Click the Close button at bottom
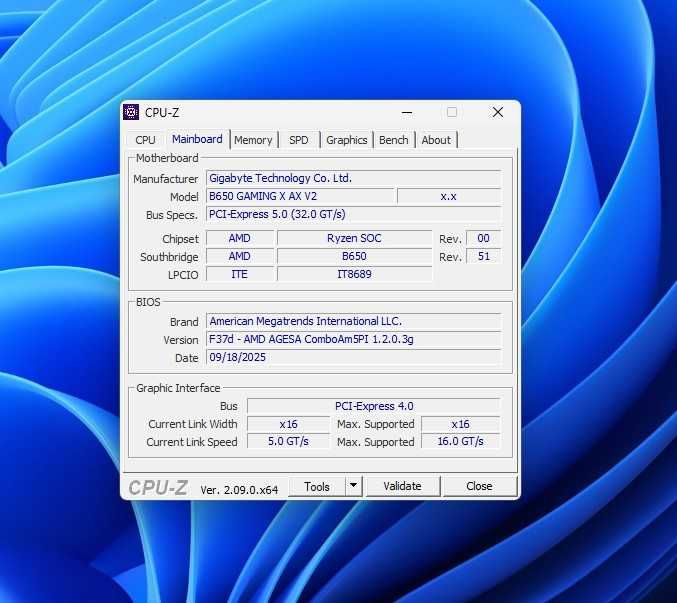Image resolution: width=677 pixels, height=603 pixels. [x=479, y=486]
